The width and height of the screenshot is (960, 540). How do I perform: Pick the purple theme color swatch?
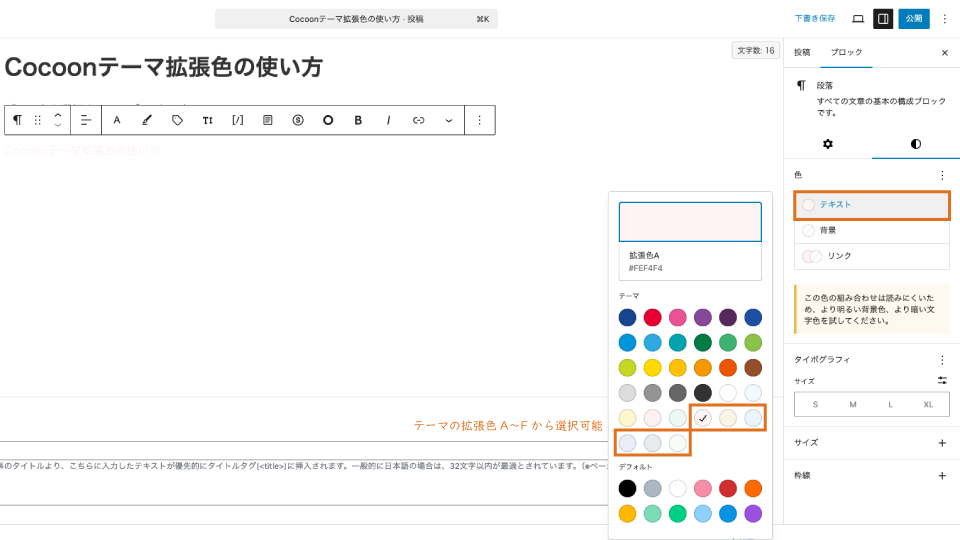pyautogui.click(x=703, y=317)
